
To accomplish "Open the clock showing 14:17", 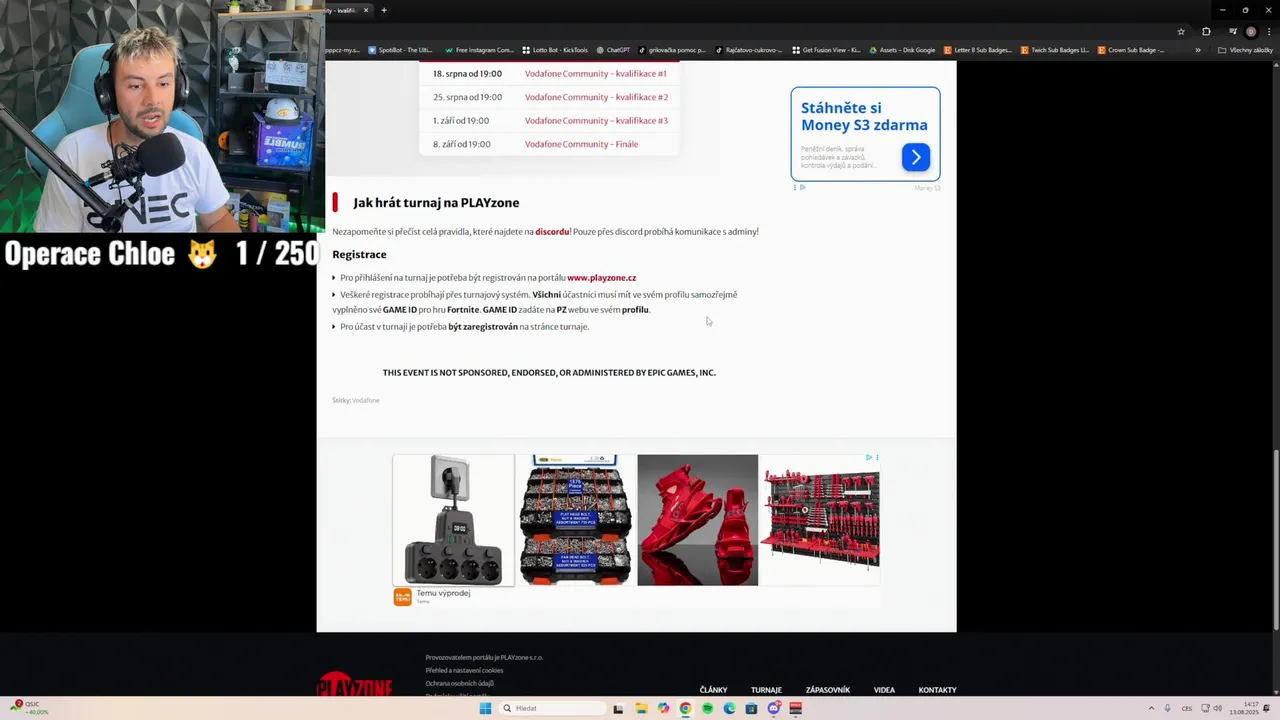I will tap(1245, 708).
